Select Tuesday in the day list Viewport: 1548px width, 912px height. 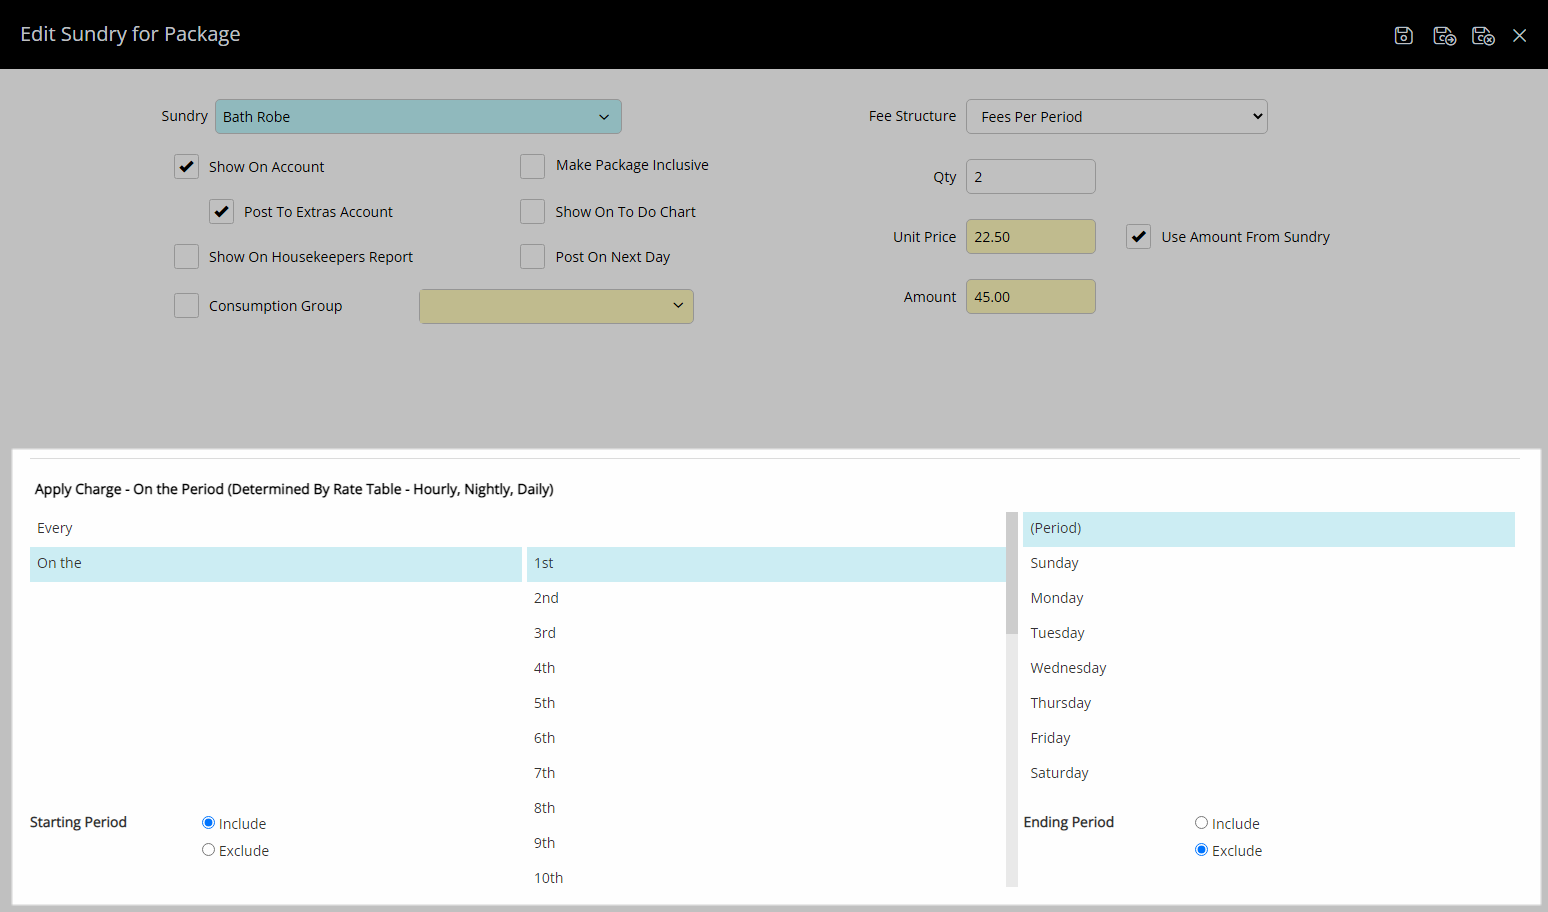(x=1269, y=634)
